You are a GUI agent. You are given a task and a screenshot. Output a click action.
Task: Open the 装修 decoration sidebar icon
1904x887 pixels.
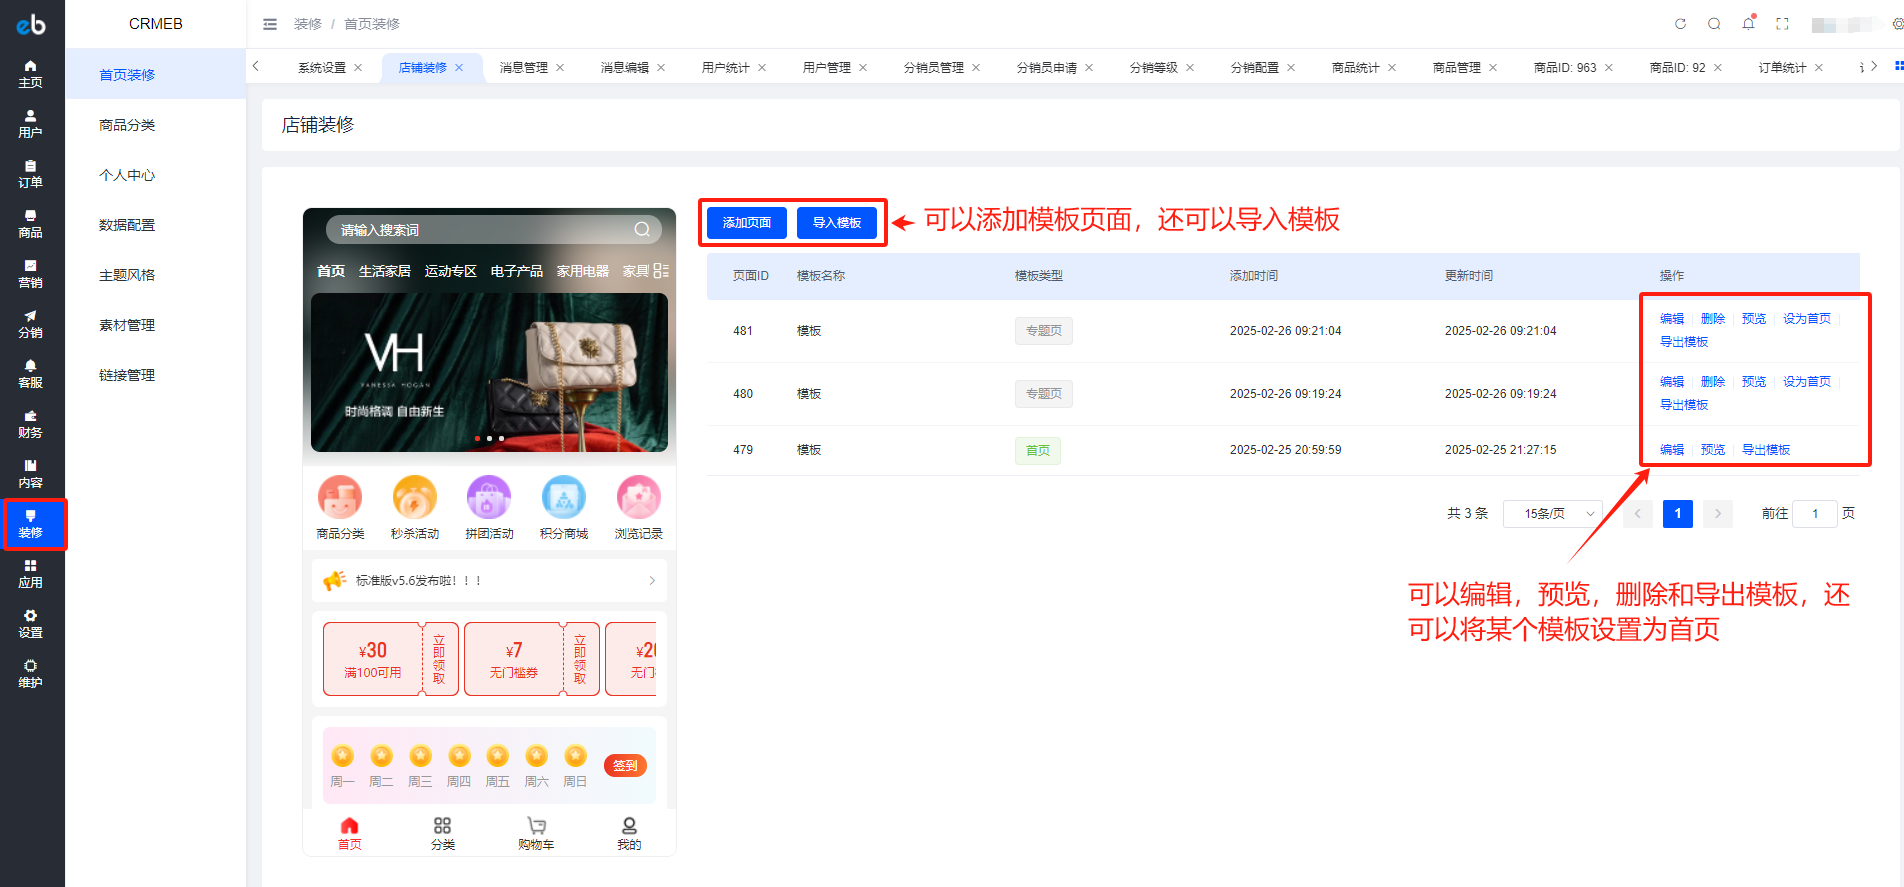pyautogui.click(x=31, y=524)
